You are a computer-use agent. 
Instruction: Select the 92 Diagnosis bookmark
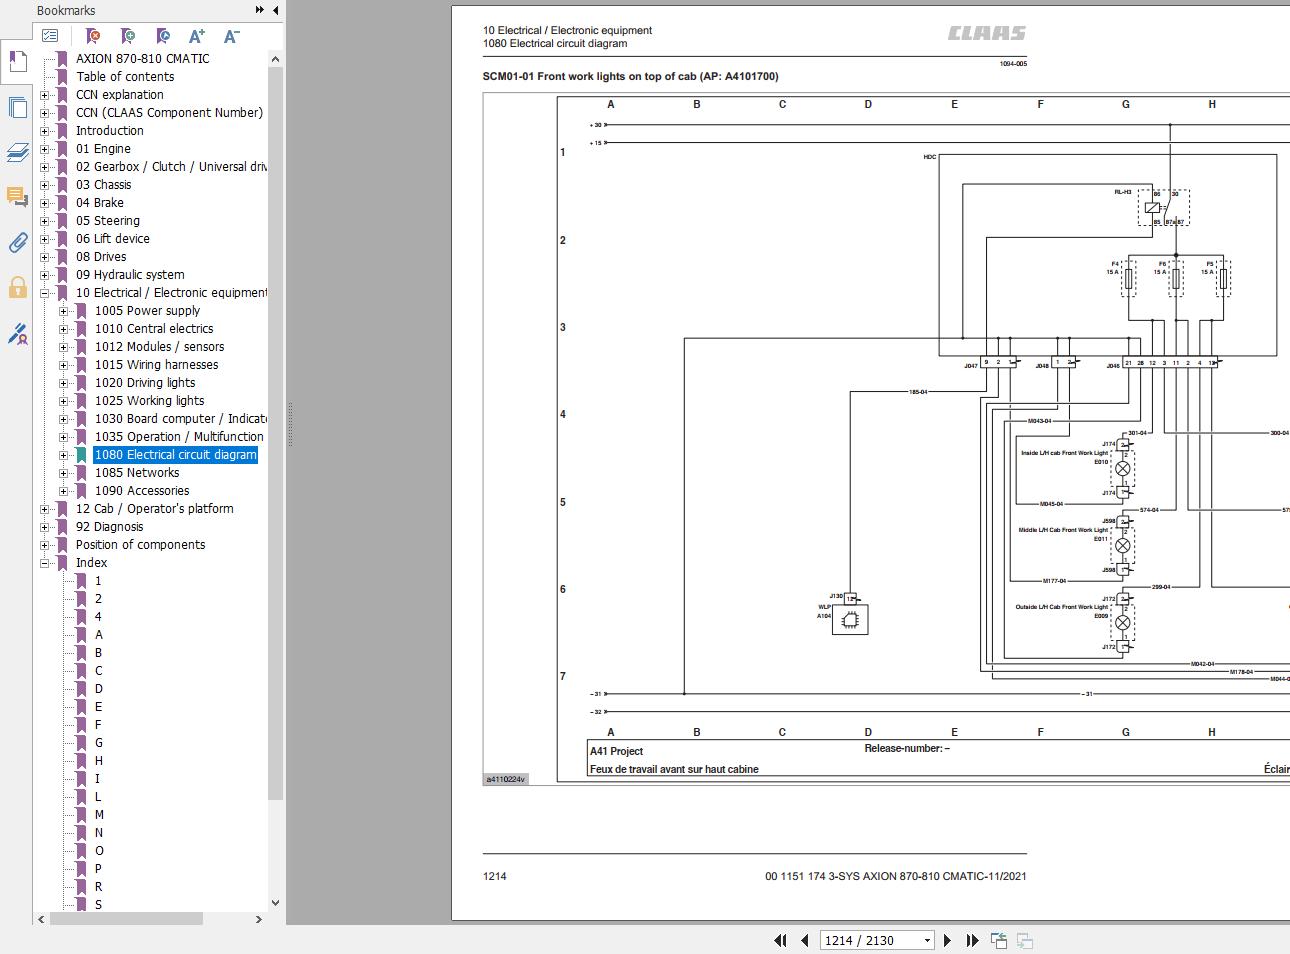109,527
